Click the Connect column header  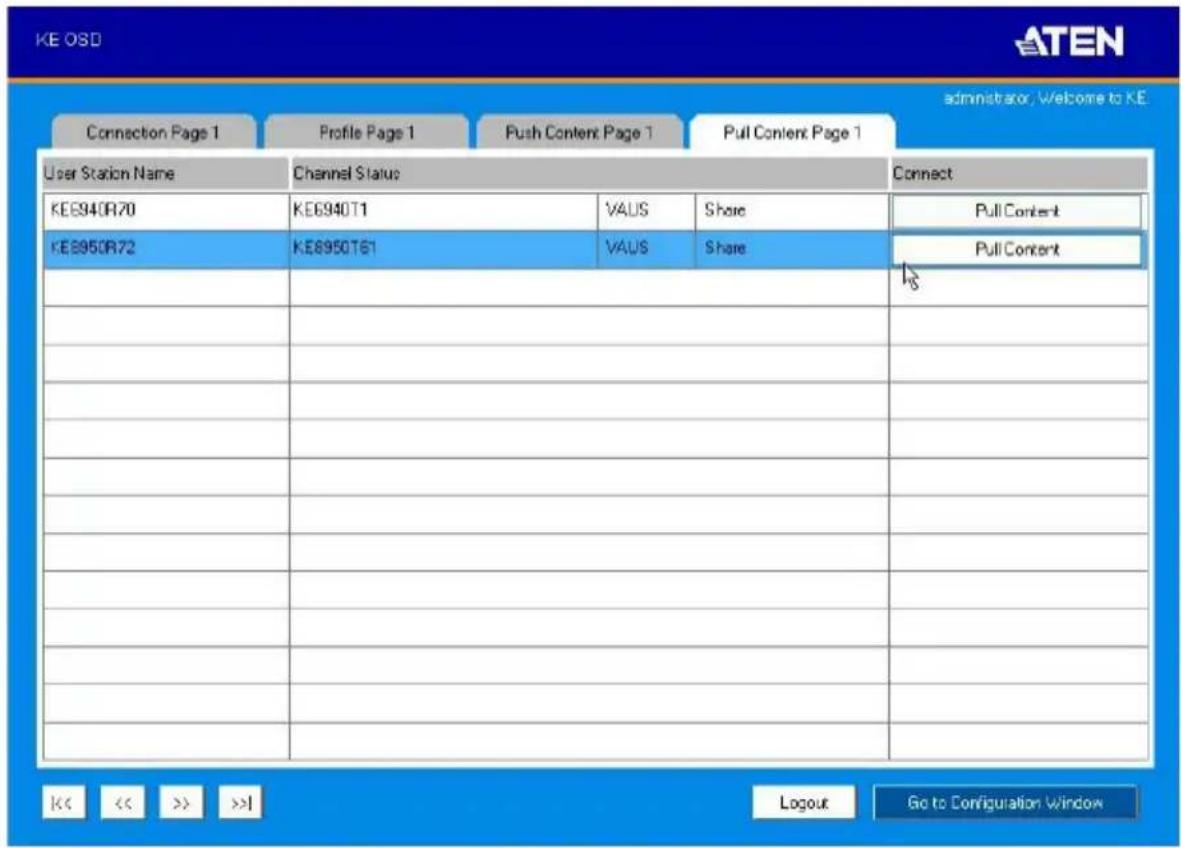(x=1019, y=173)
